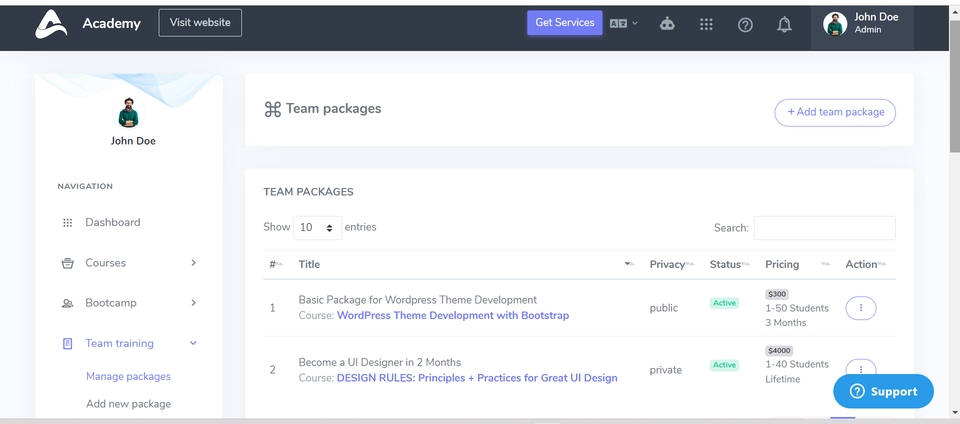The width and height of the screenshot is (960, 424).
Task: Click Become a UI Designer in 2 Months title
Action: (380, 363)
